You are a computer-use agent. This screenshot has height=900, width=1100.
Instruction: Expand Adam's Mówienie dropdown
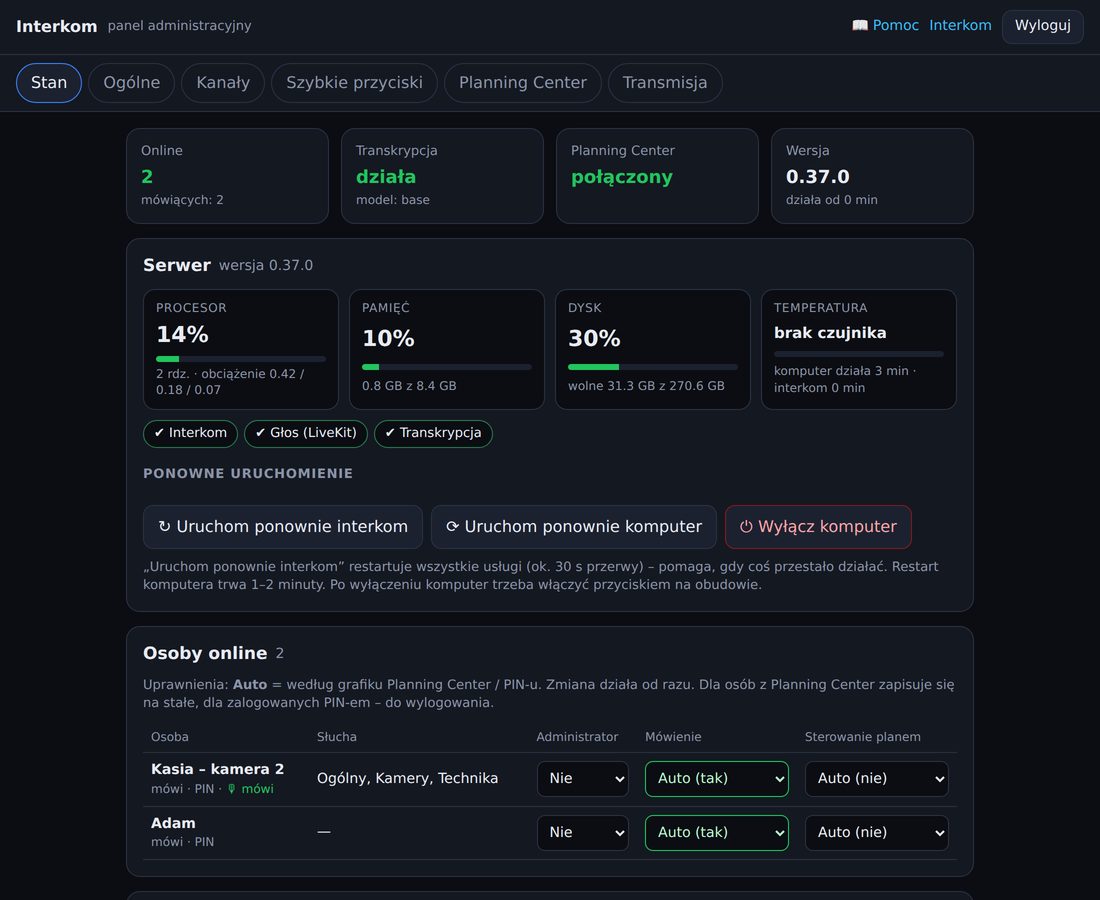(x=716, y=833)
